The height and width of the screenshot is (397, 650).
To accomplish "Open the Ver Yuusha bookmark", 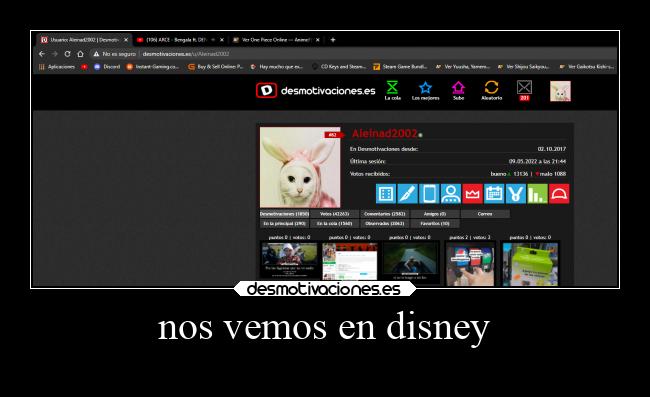I will 462,67.
